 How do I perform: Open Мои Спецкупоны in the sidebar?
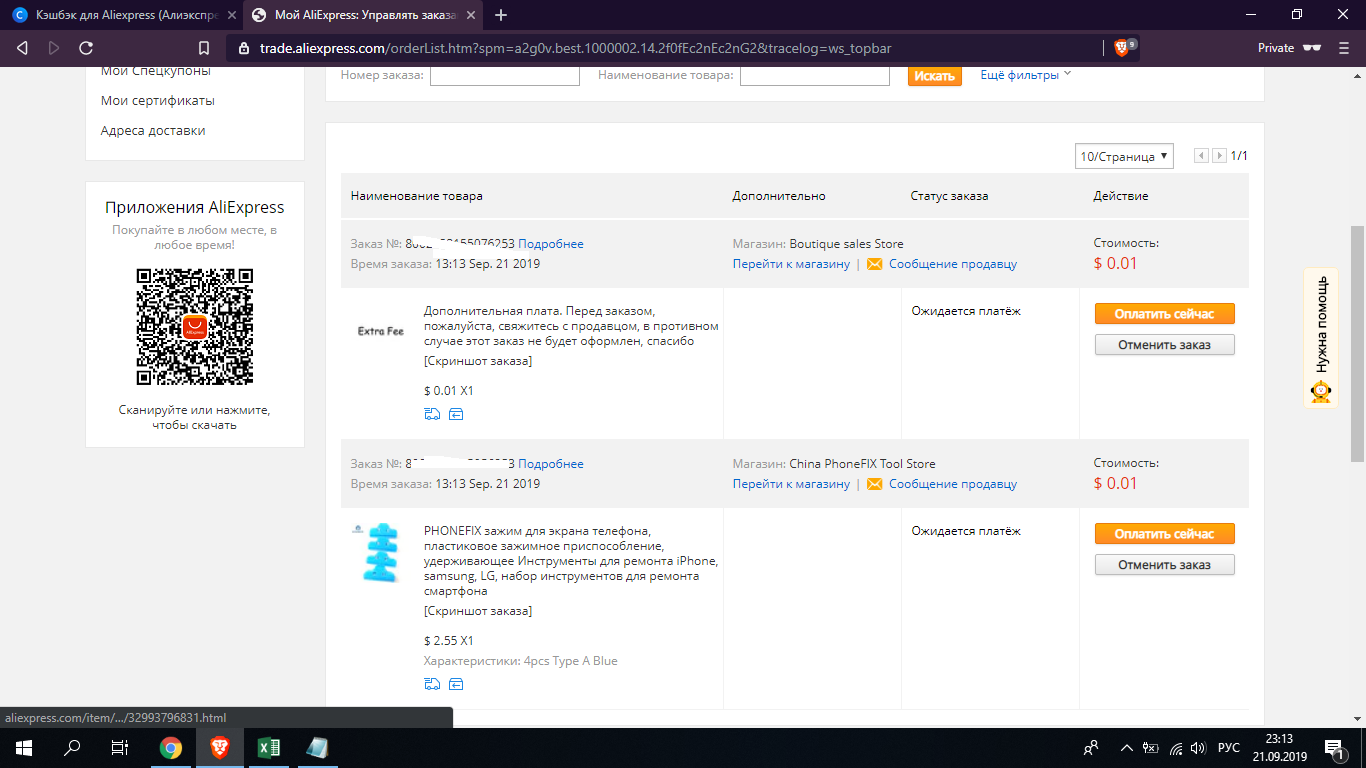coord(156,71)
